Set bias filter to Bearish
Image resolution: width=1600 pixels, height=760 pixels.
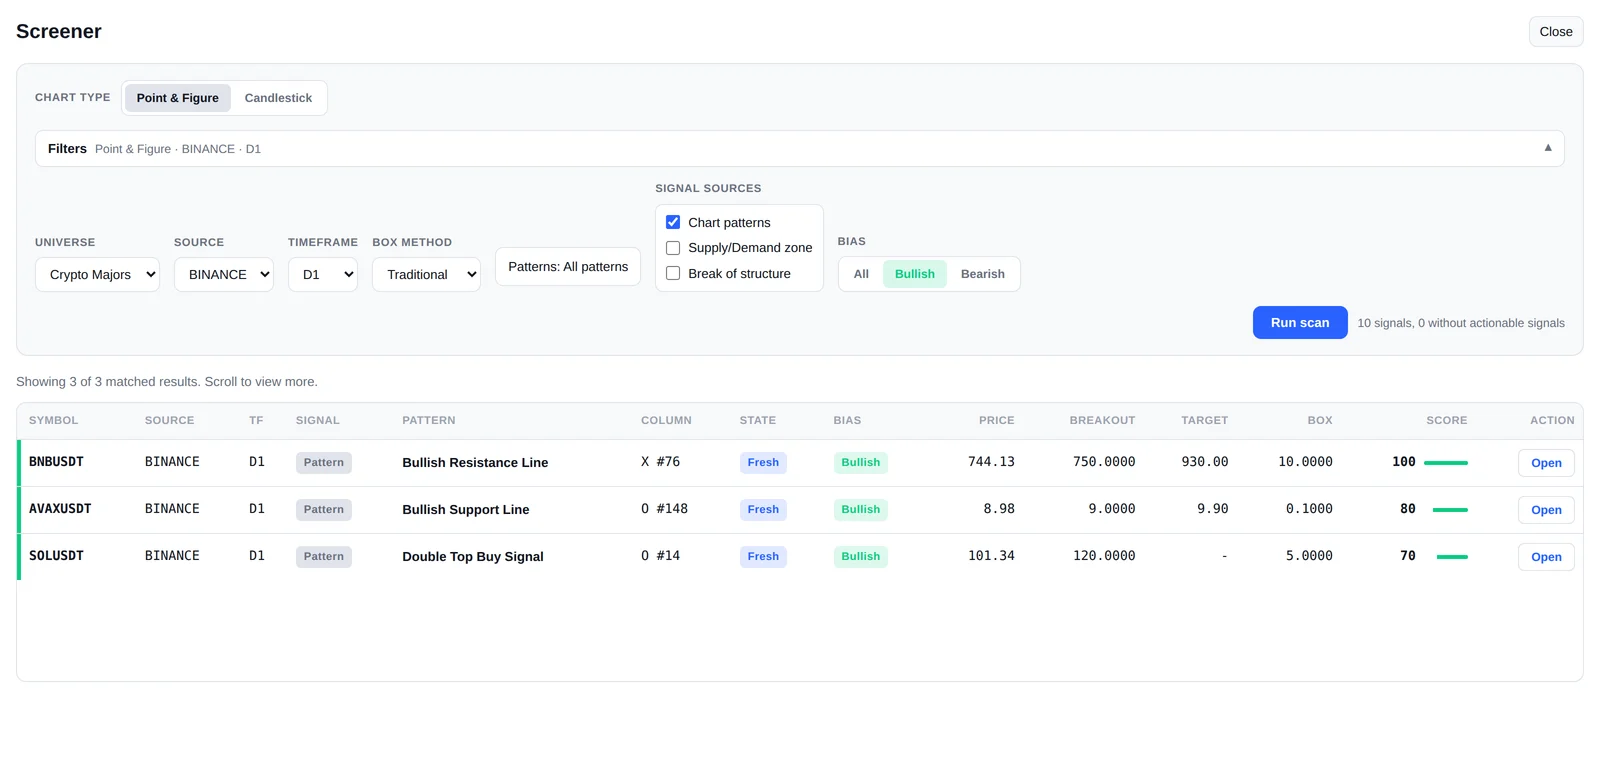click(x=983, y=274)
